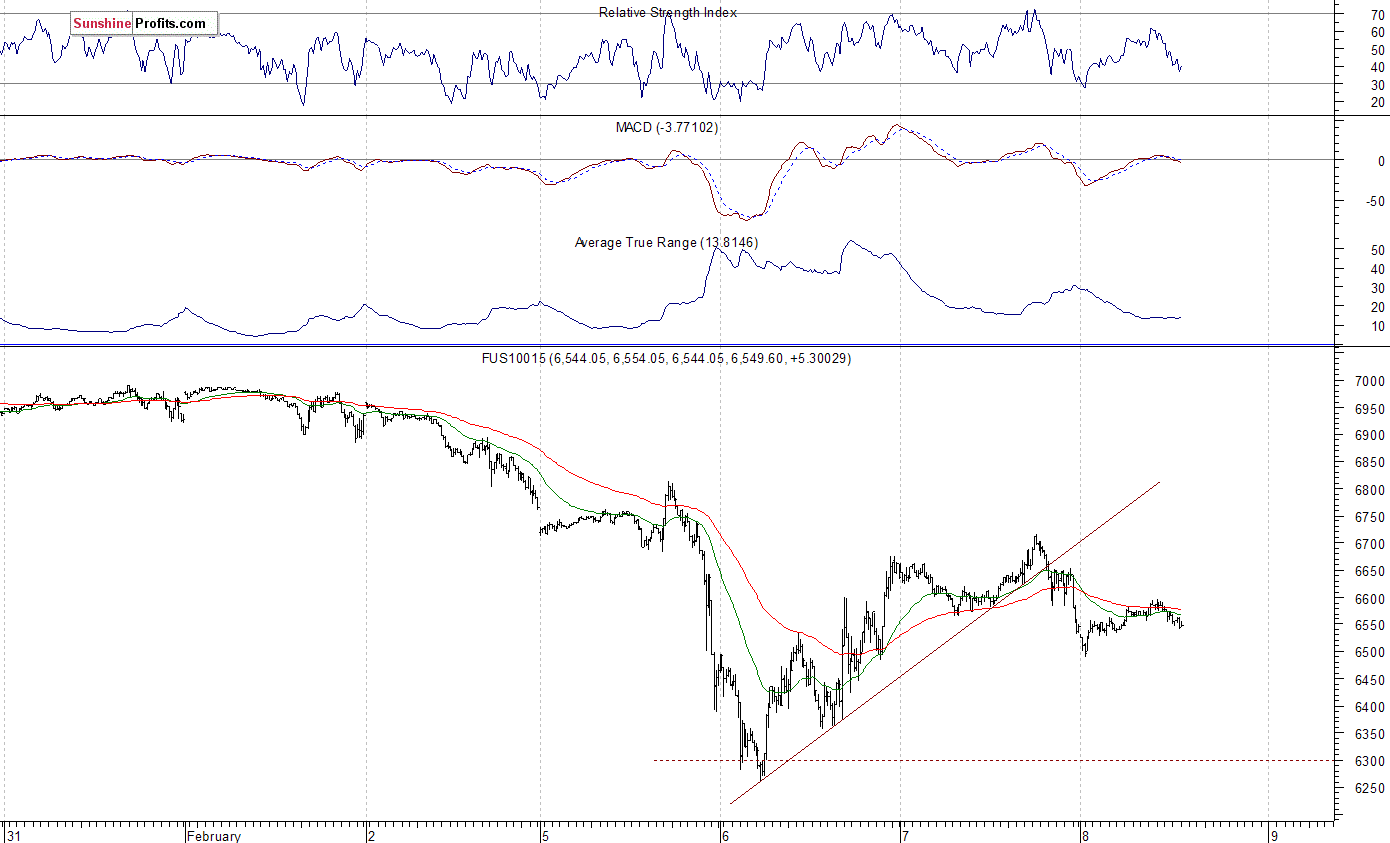Viewport: 1390px width, 843px height.
Task: Click the date axis label 6
Action: tap(725, 836)
